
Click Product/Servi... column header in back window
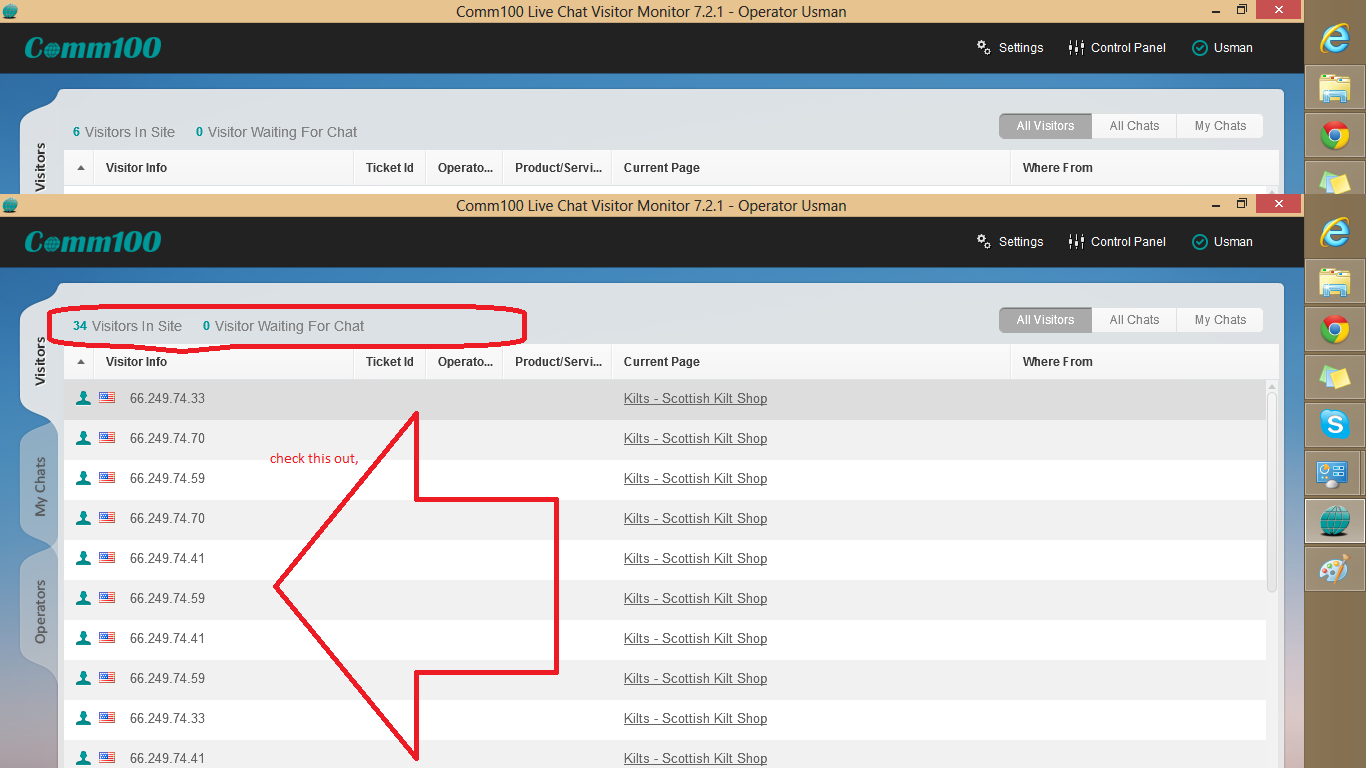pyautogui.click(x=558, y=168)
